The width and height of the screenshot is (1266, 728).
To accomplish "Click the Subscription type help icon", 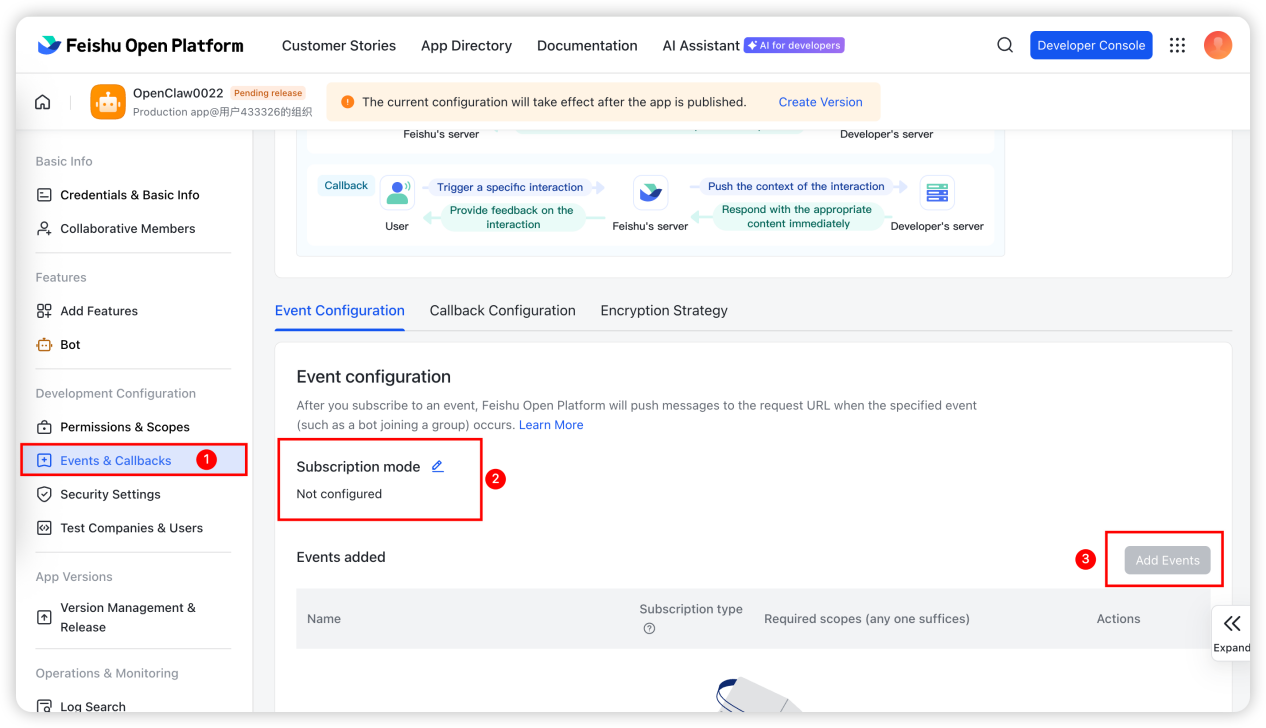I will [649, 628].
